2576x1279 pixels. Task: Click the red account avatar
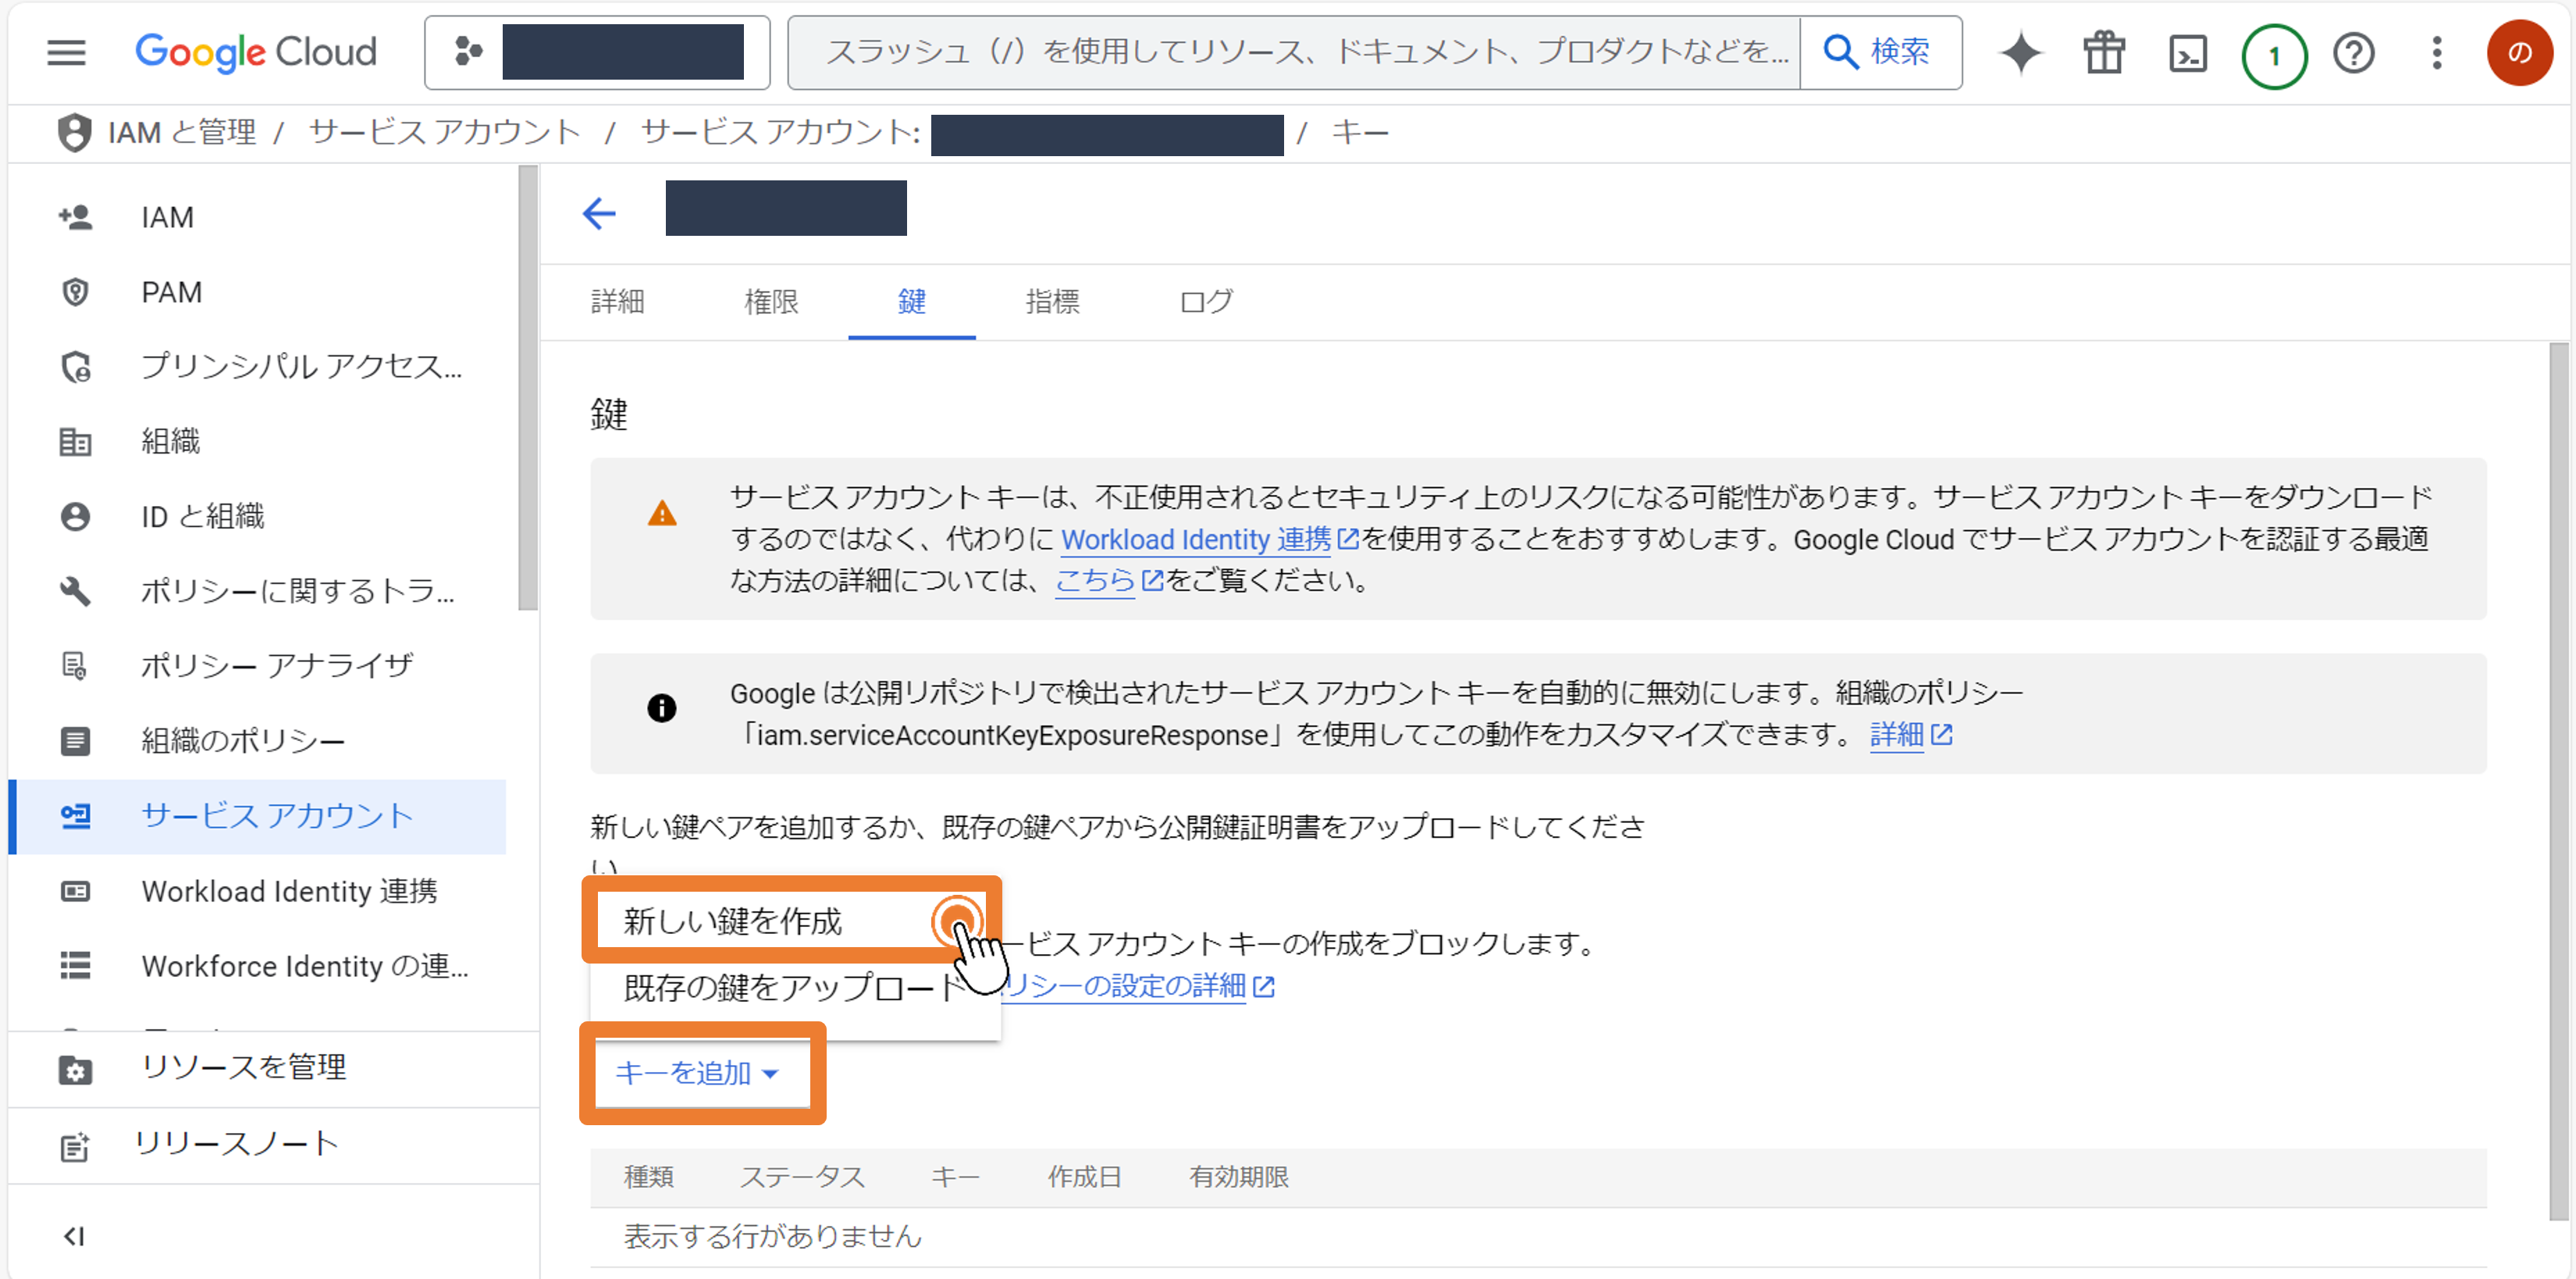click(x=2520, y=53)
